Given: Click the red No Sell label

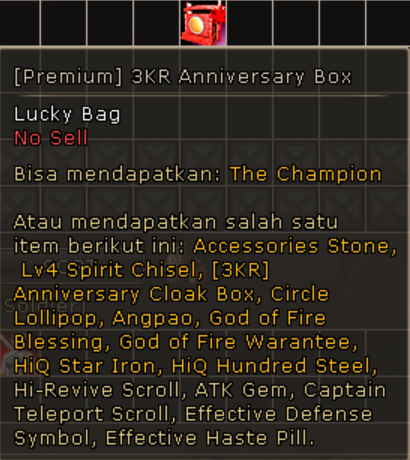Looking at the screenshot, I should 51,138.
